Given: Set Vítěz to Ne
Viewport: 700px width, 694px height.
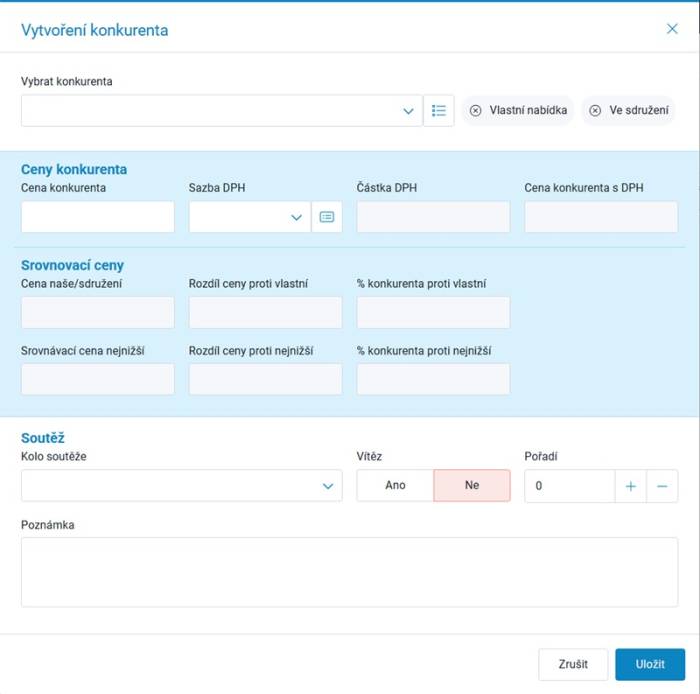Looking at the screenshot, I should [x=472, y=485].
